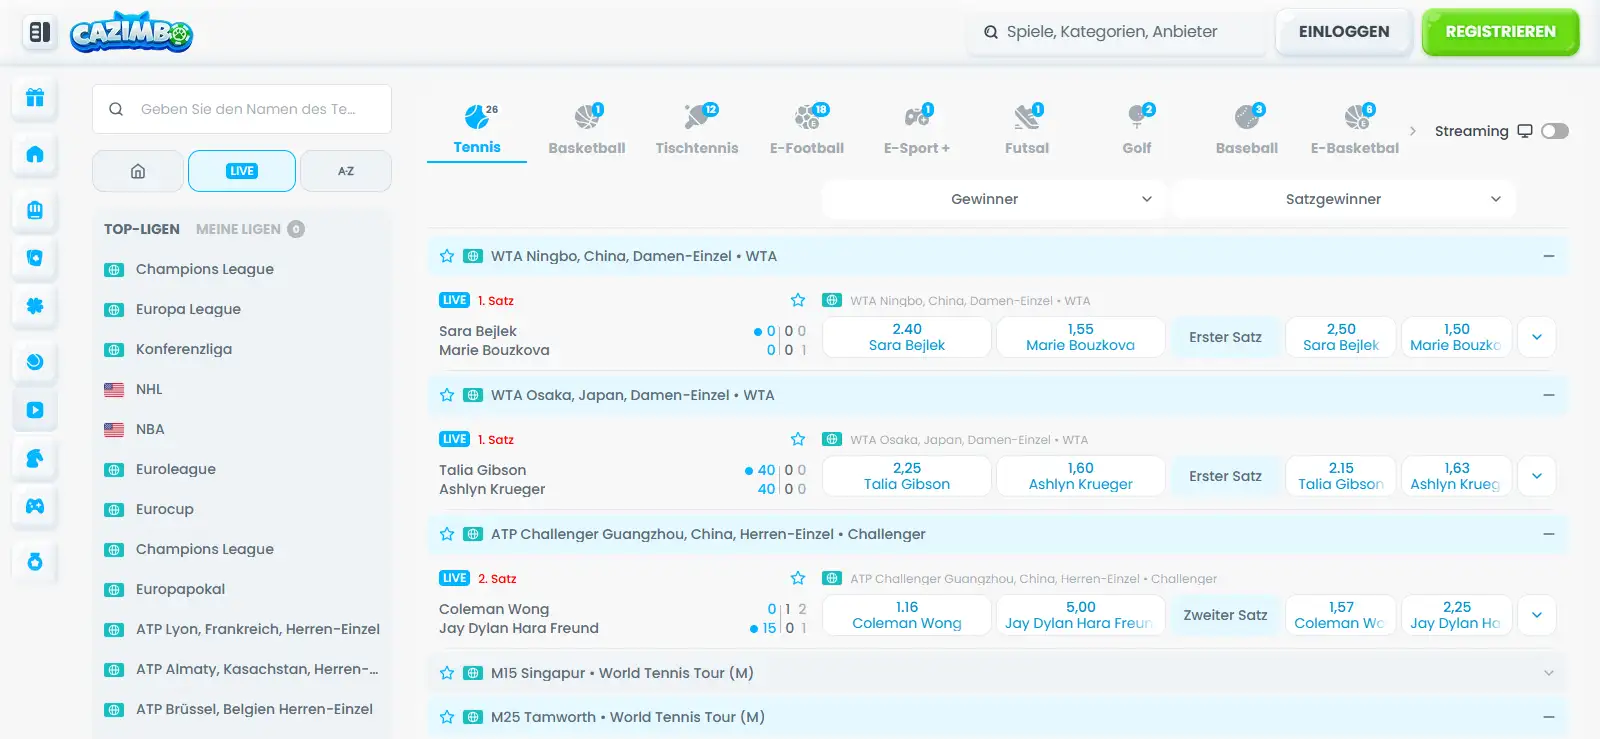
Task: Open the Golf sport tab
Action: pyautogui.click(x=1137, y=130)
